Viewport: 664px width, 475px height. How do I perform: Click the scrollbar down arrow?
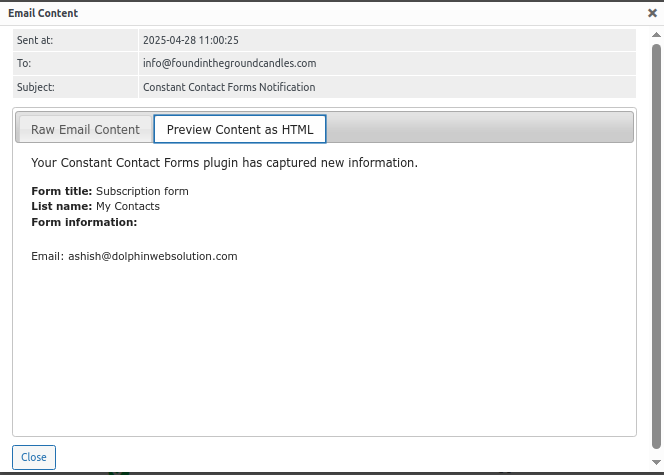click(656, 462)
